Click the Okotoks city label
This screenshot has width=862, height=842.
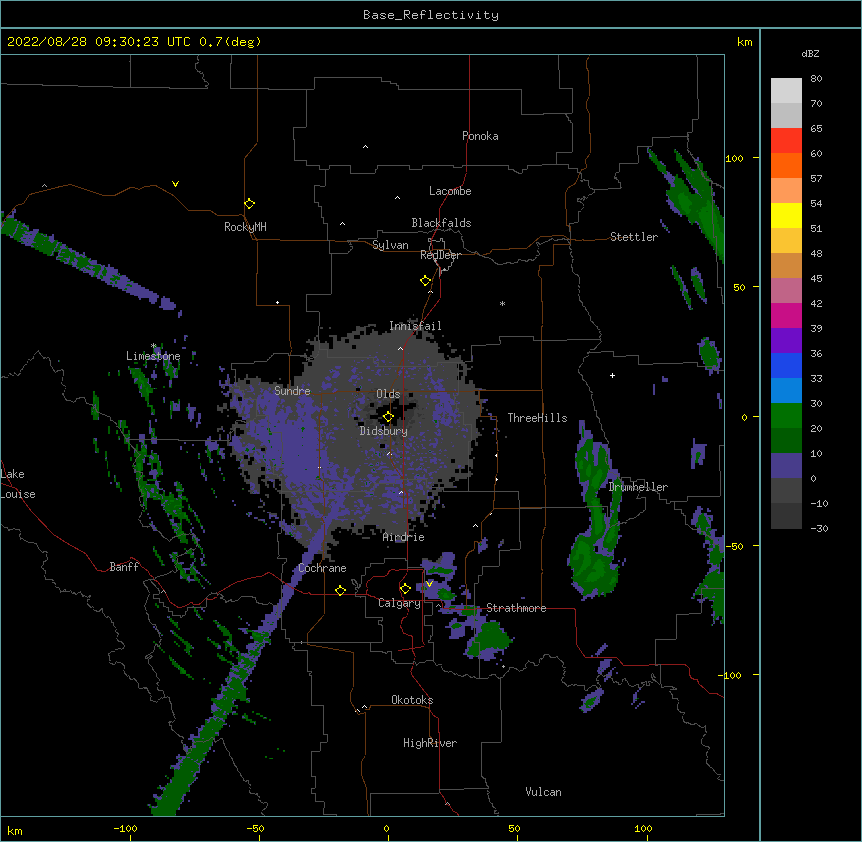click(x=412, y=700)
